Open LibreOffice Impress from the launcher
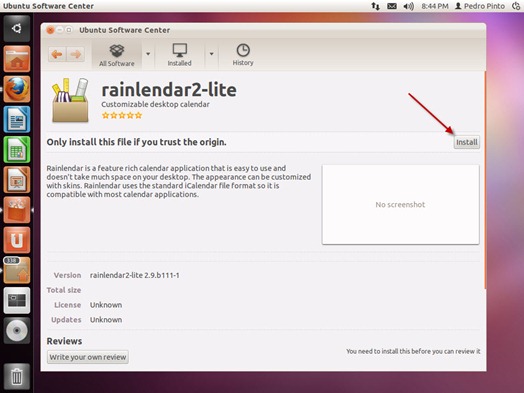This screenshot has width=524, height=393. pyautogui.click(x=17, y=179)
